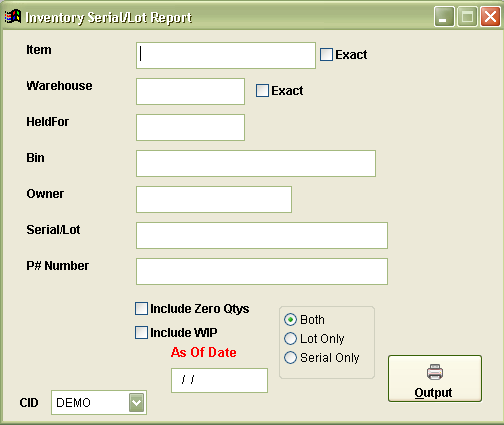Click the printer icon on Output button

point(435,372)
